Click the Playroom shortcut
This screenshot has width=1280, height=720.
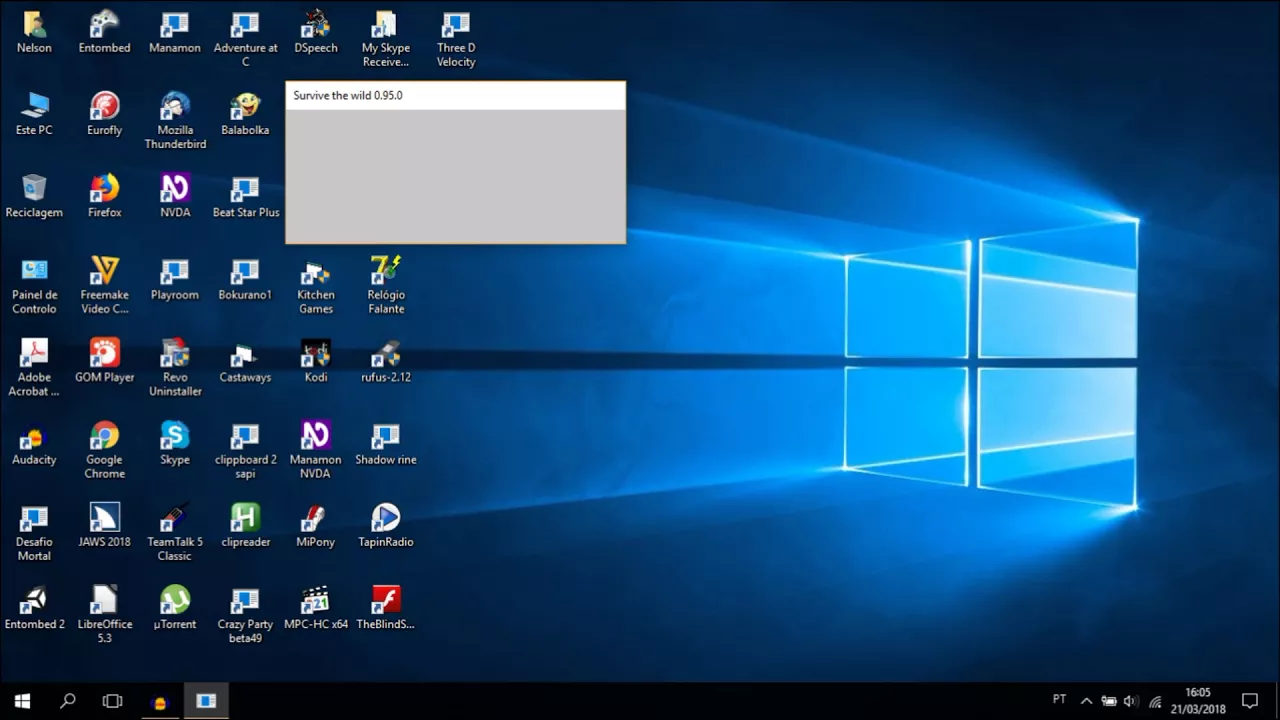pyautogui.click(x=175, y=278)
